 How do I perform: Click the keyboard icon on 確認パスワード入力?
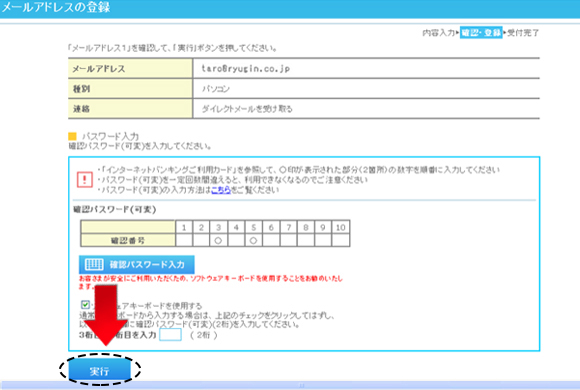(x=94, y=265)
